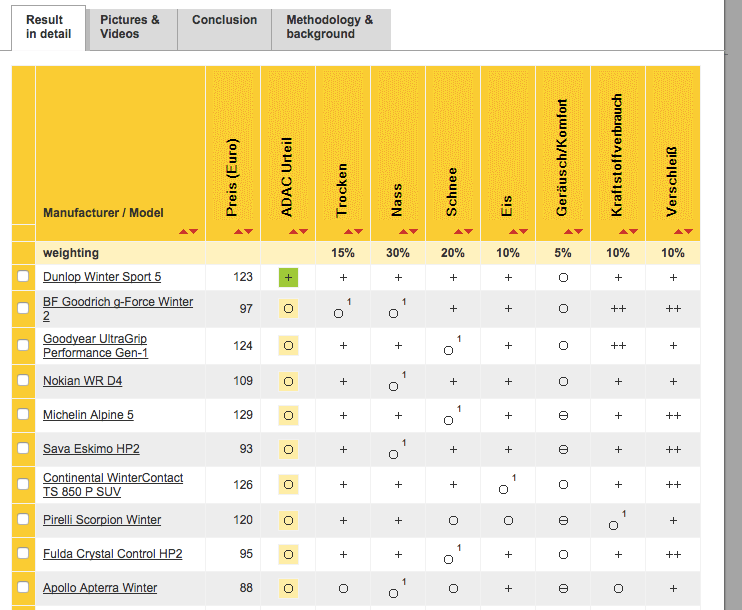Sort ascending by Manufacturer / Model arrow
This screenshot has width=742, height=610.
click(x=184, y=231)
